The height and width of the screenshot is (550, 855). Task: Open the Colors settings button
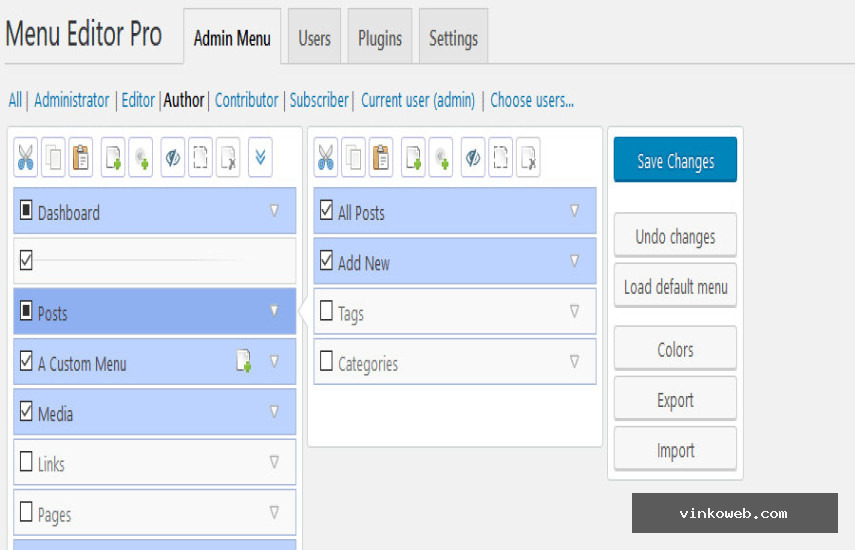(675, 348)
